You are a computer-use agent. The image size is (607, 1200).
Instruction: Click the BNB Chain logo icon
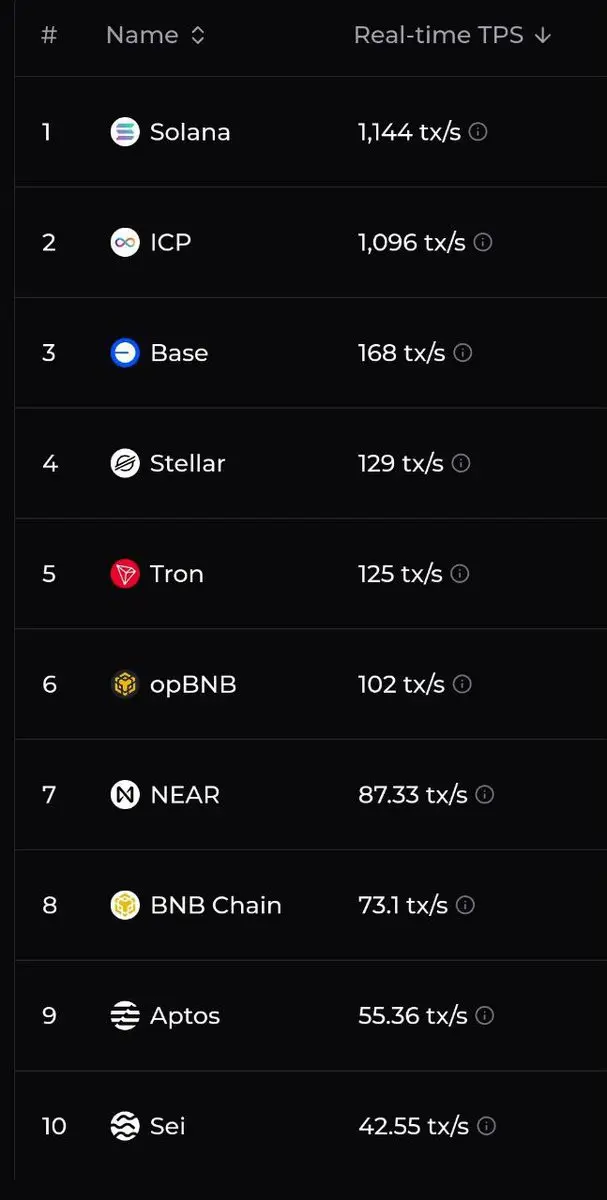(125, 905)
